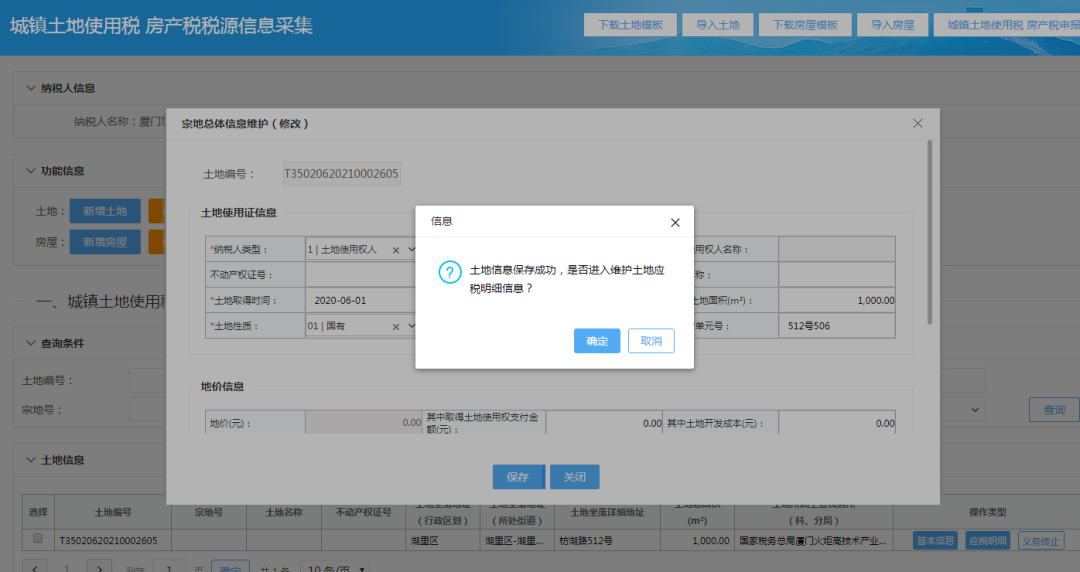
Task: Collapse the 功能信息 section
Action: point(30,171)
